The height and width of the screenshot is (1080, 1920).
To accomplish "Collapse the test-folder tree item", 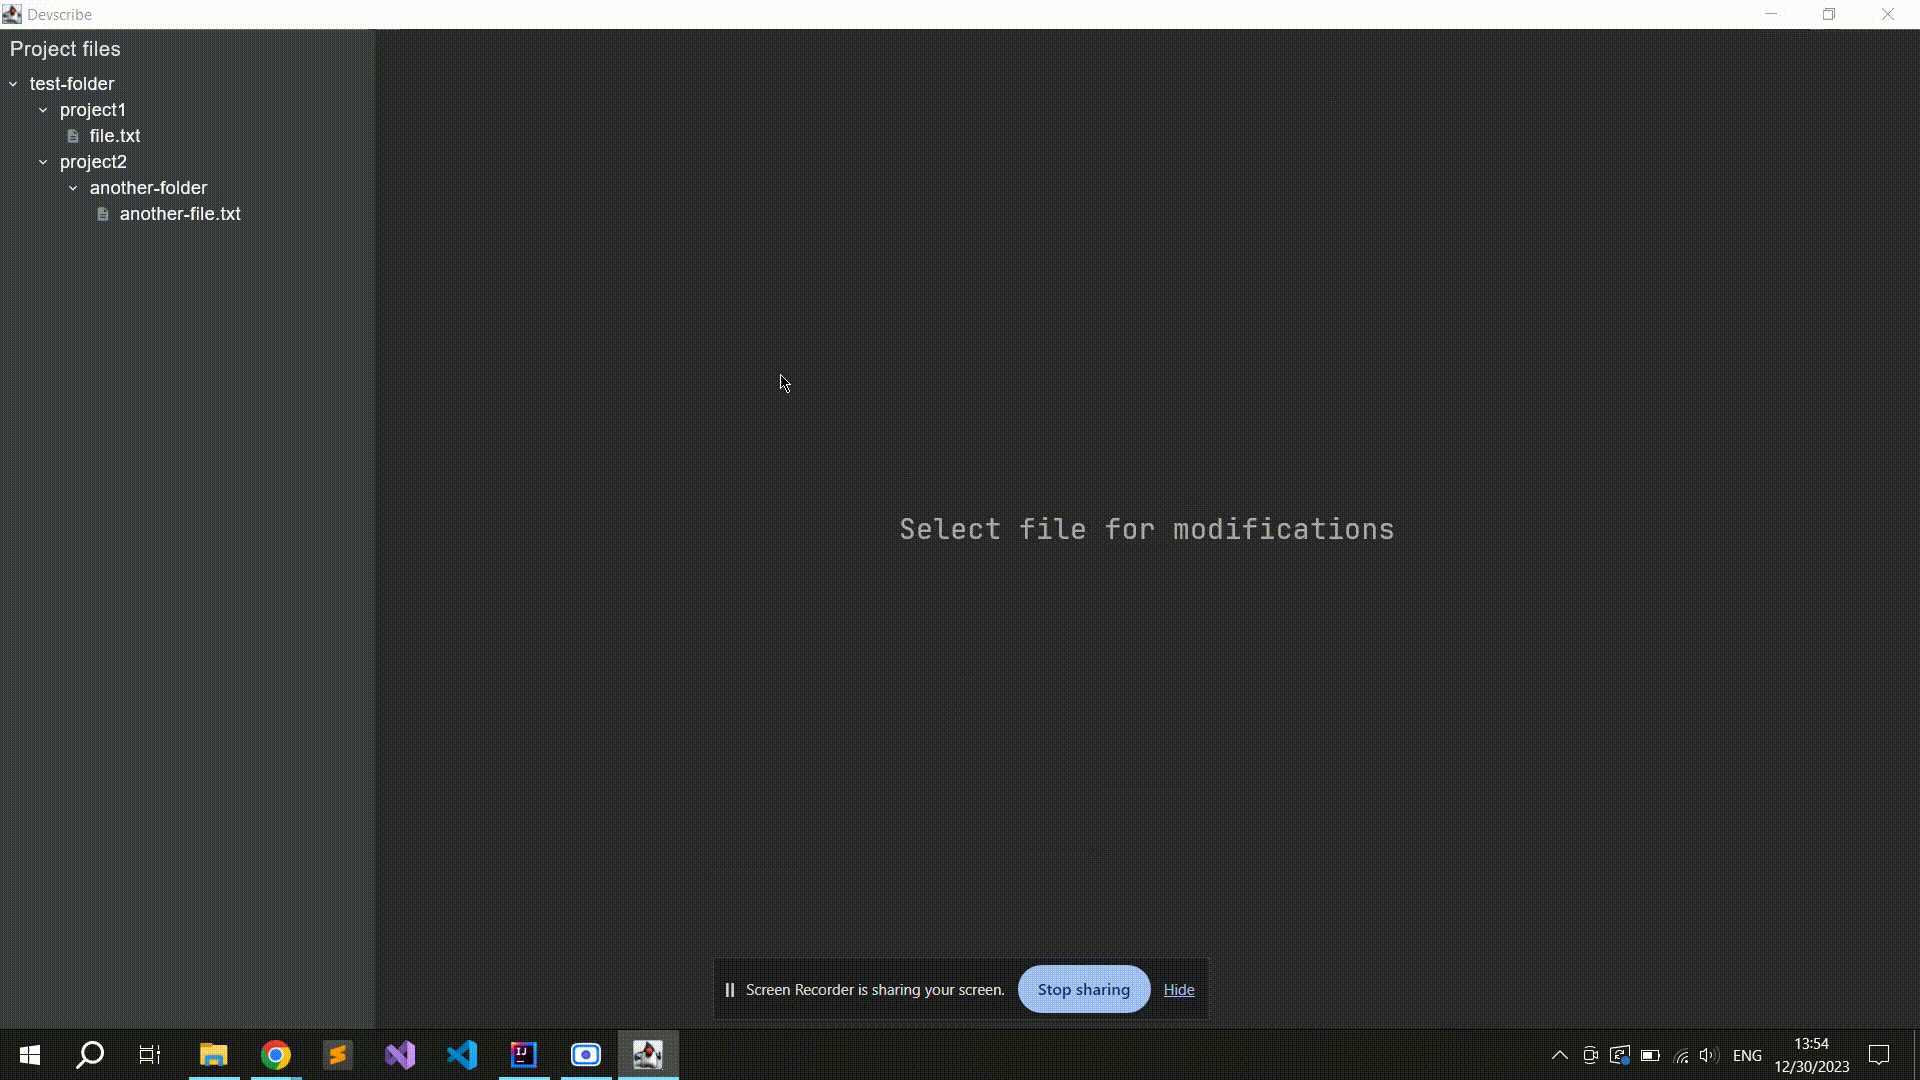I will click(x=13, y=83).
